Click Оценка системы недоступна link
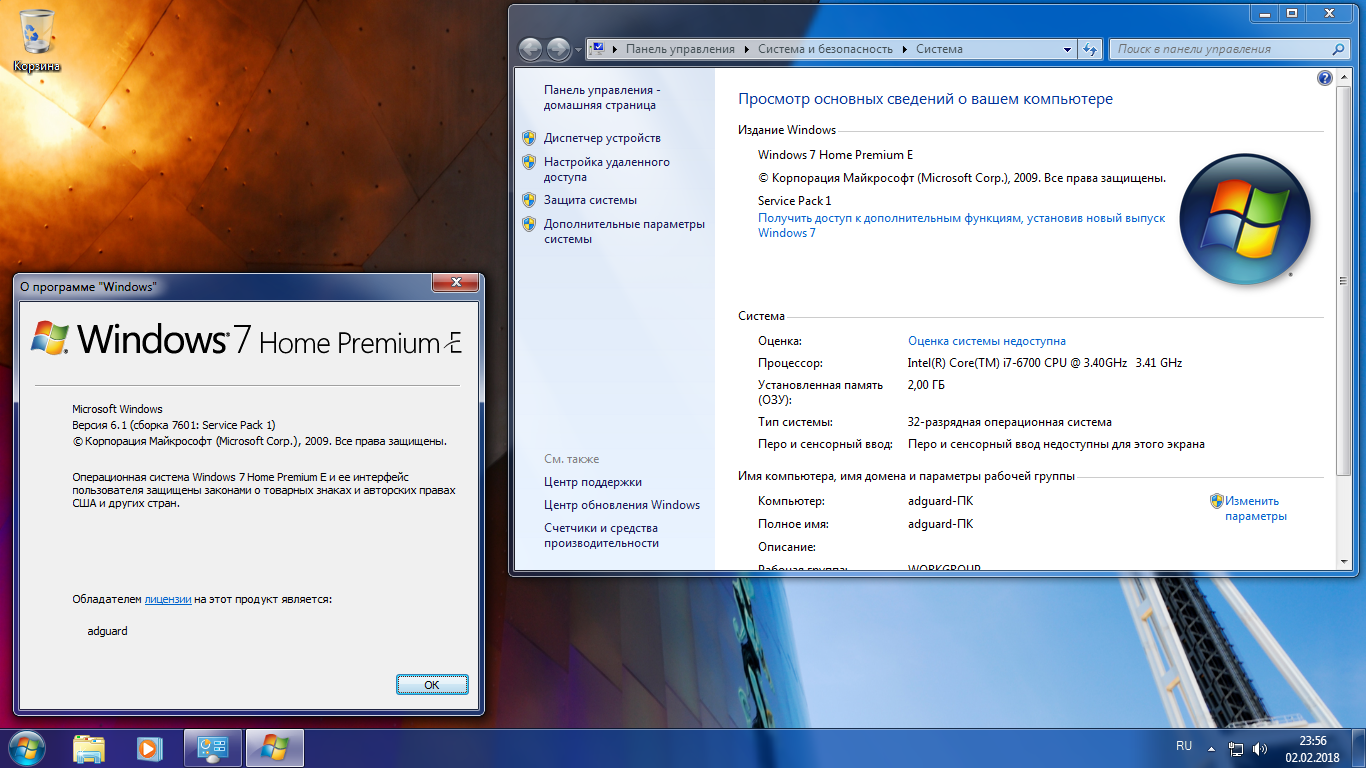The image size is (1366, 768). (x=986, y=341)
